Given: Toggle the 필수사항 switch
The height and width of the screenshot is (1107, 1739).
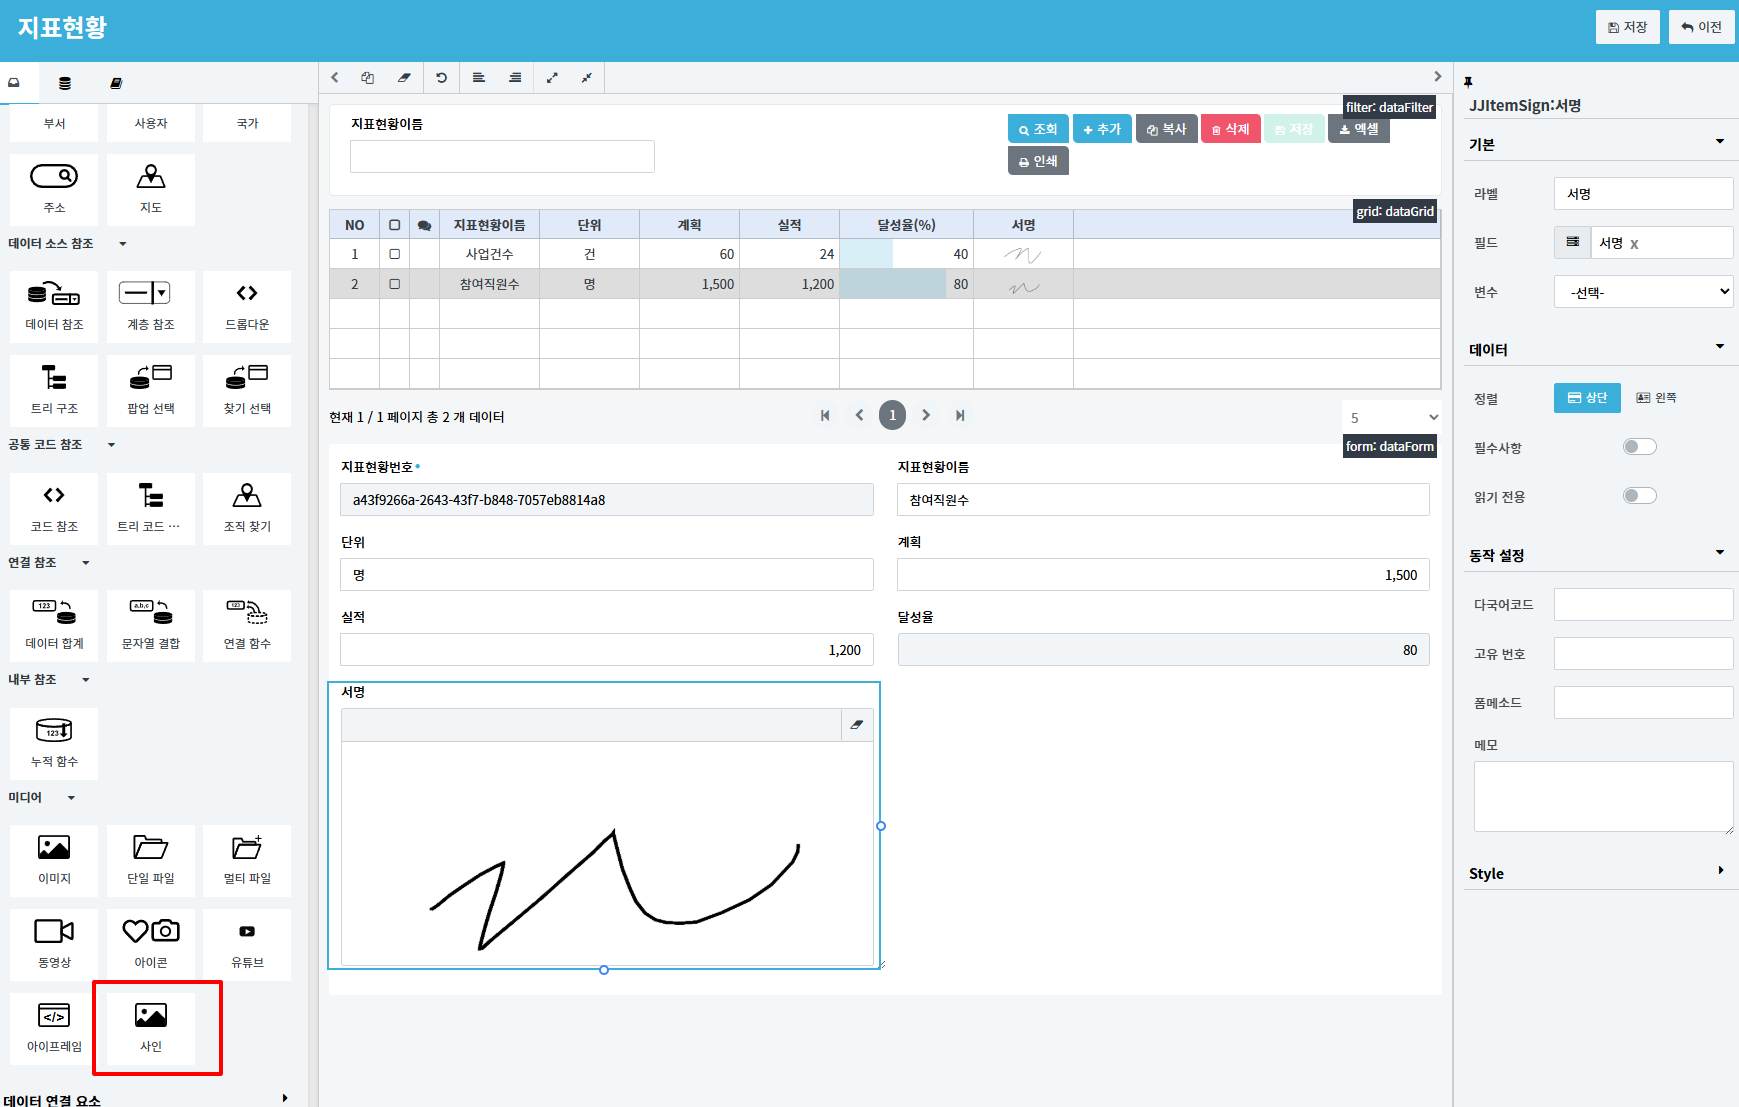Looking at the screenshot, I should [x=1639, y=447].
